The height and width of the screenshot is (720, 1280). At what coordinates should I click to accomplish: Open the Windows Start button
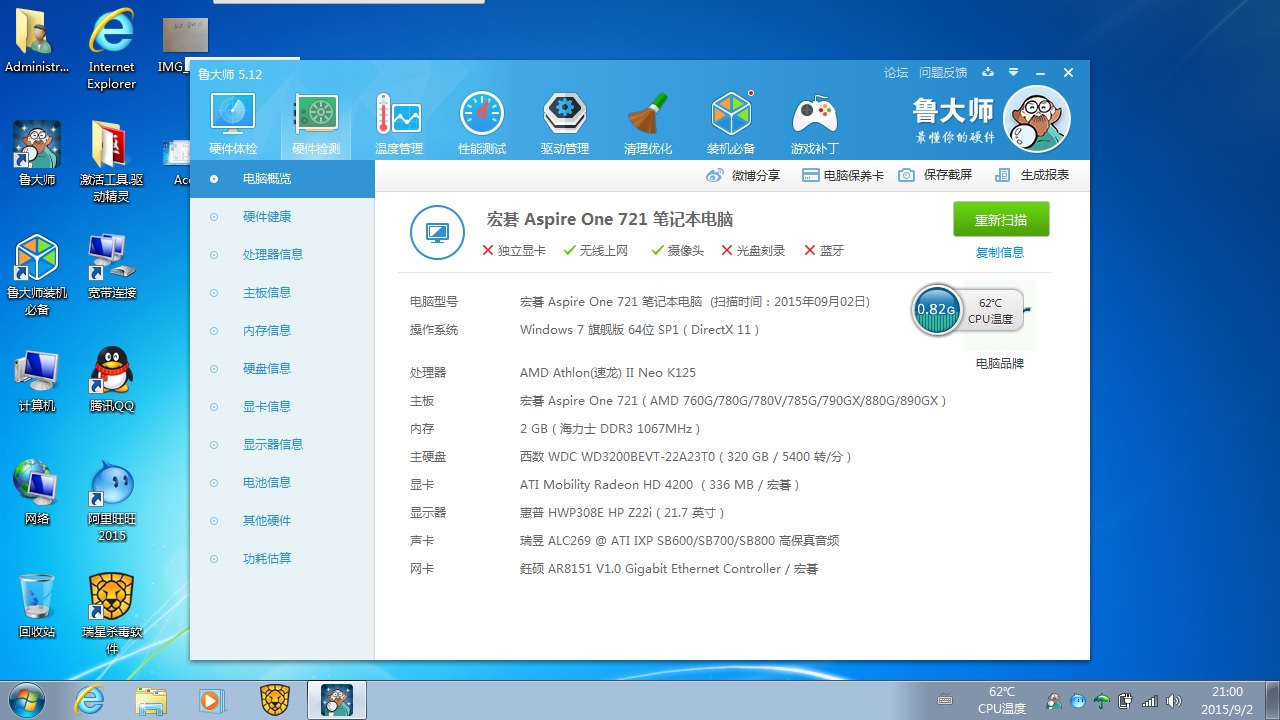[x=27, y=700]
